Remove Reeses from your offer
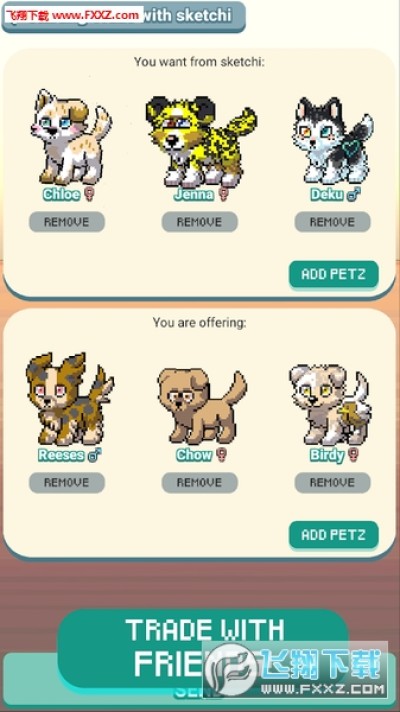 pyautogui.click(x=67, y=482)
